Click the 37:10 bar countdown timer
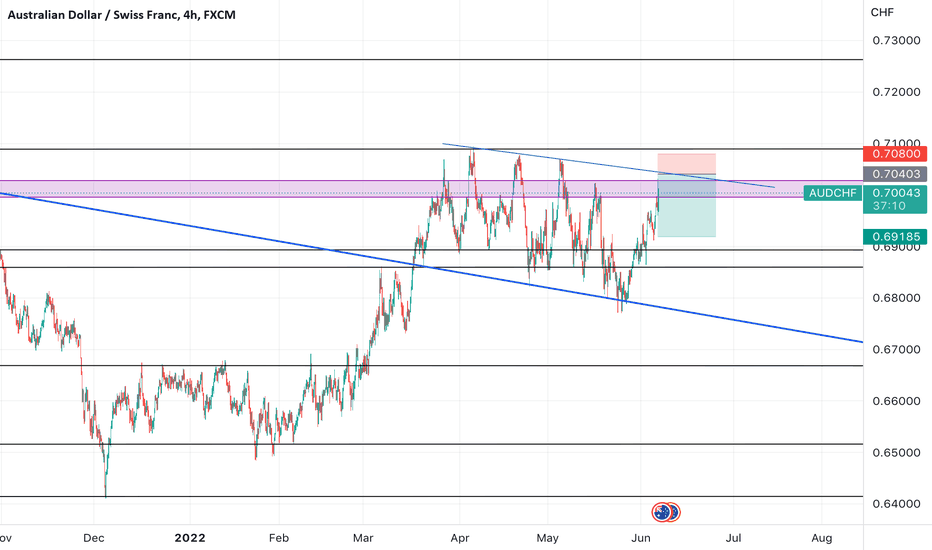Screen dimensions: 932x550 (x=889, y=206)
